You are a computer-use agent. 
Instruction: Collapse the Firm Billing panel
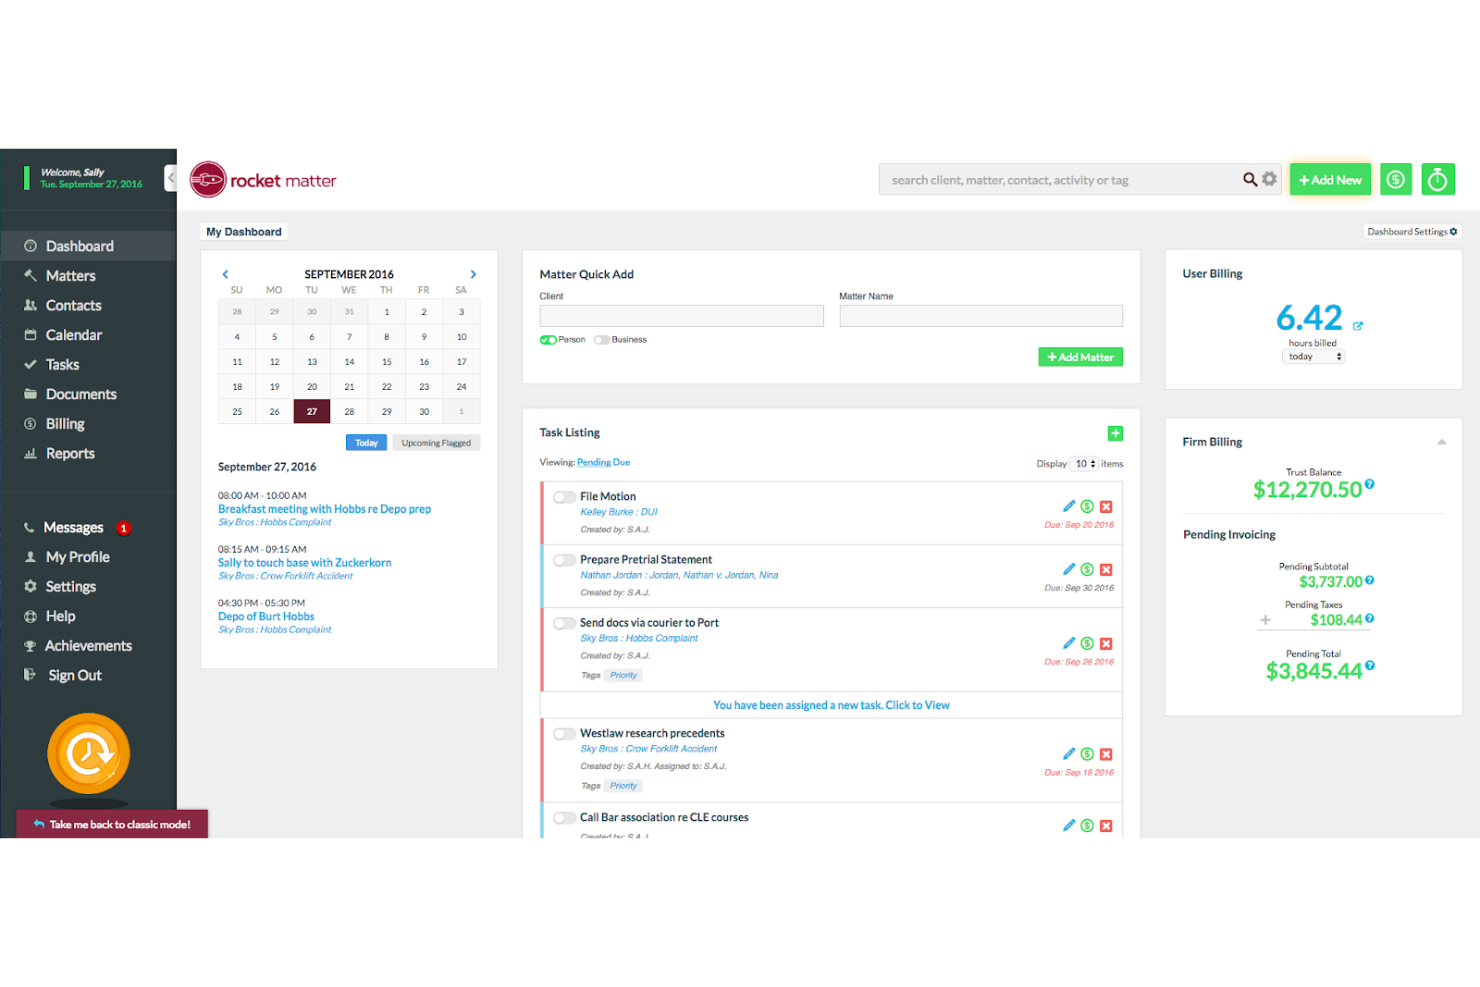click(x=1441, y=441)
